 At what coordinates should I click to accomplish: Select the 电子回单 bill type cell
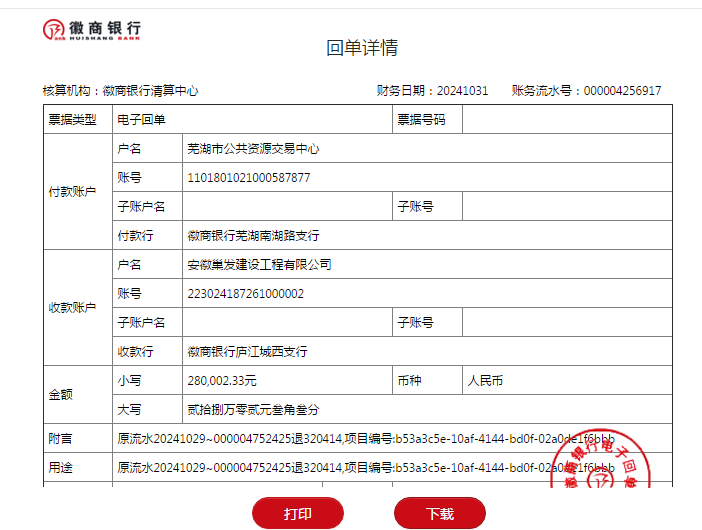click(142, 120)
